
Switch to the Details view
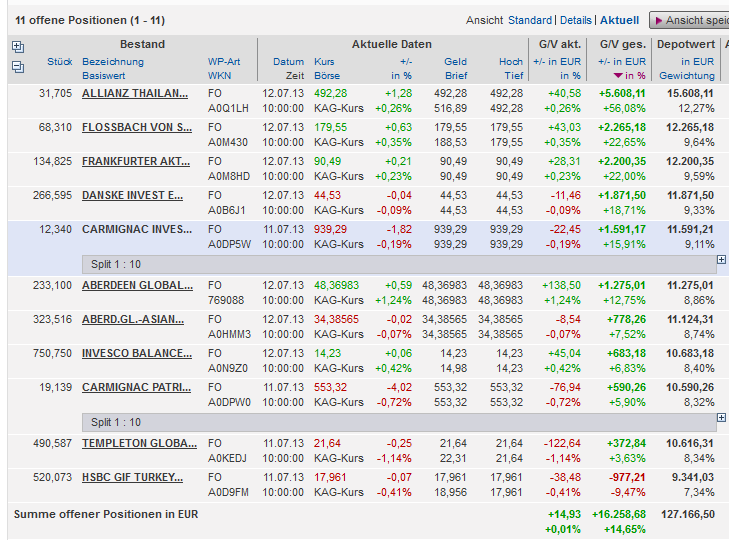pyautogui.click(x=576, y=20)
